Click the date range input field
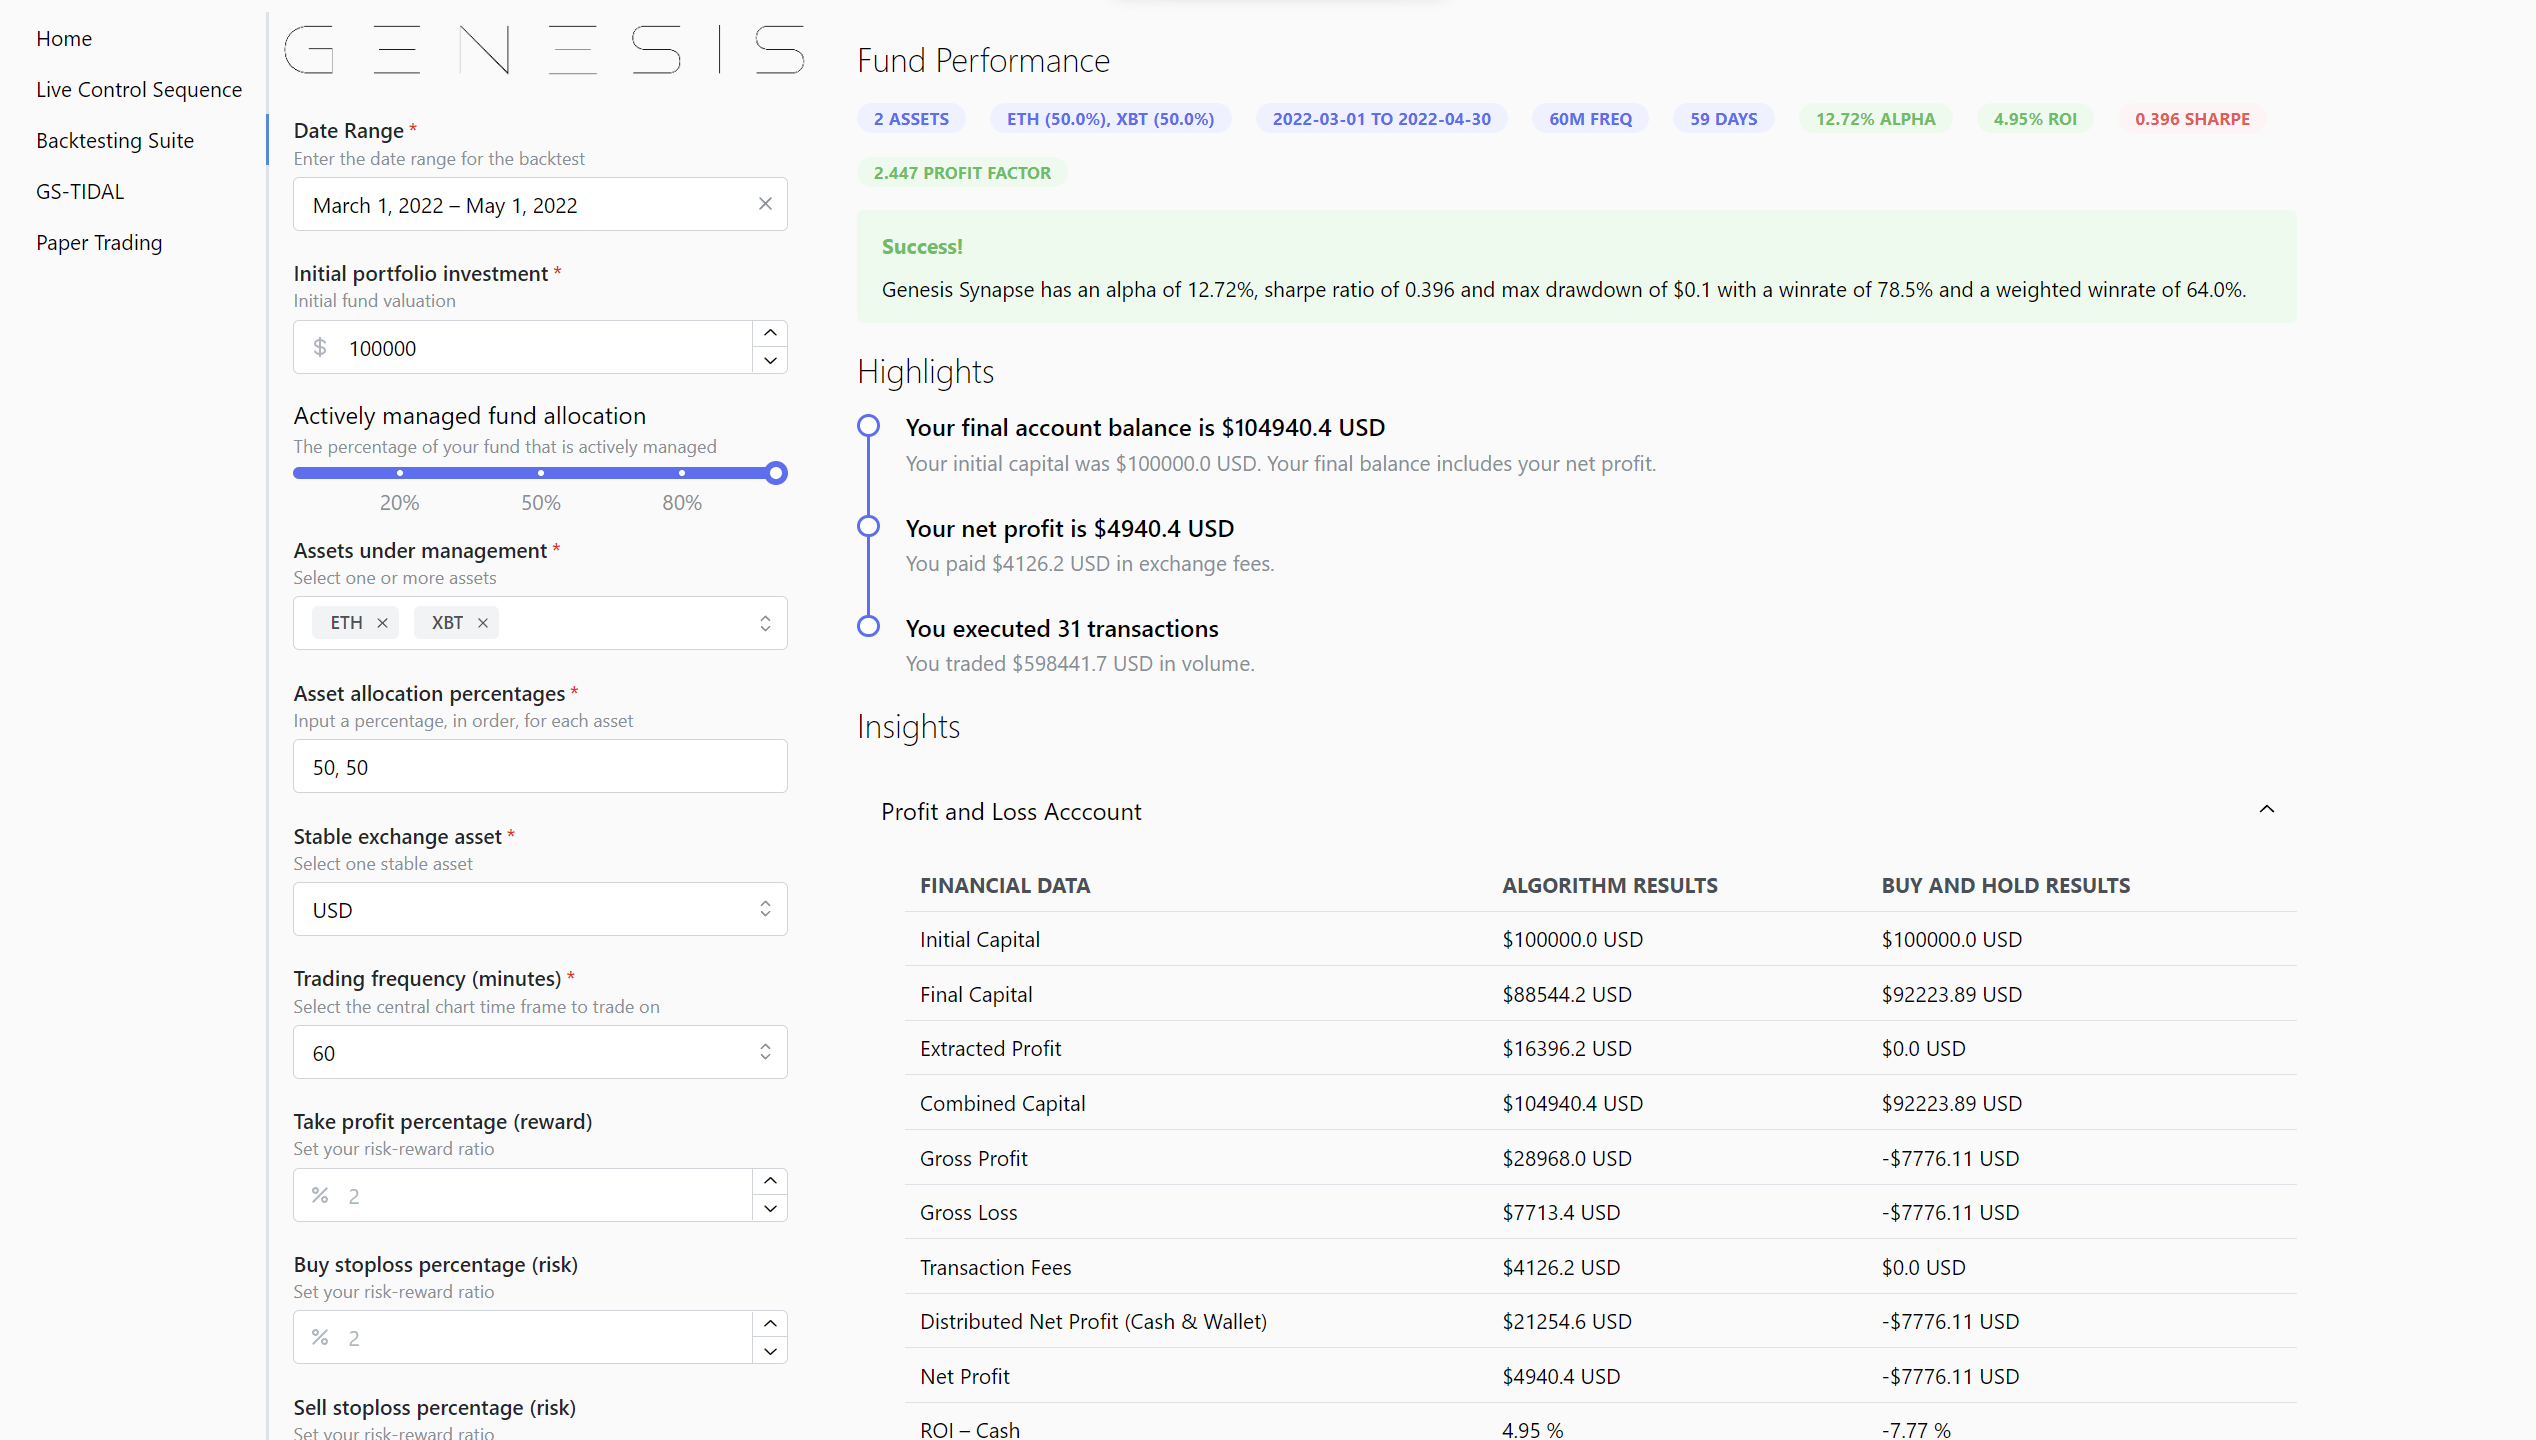The height and width of the screenshot is (1440, 2536). click(520, 205)
